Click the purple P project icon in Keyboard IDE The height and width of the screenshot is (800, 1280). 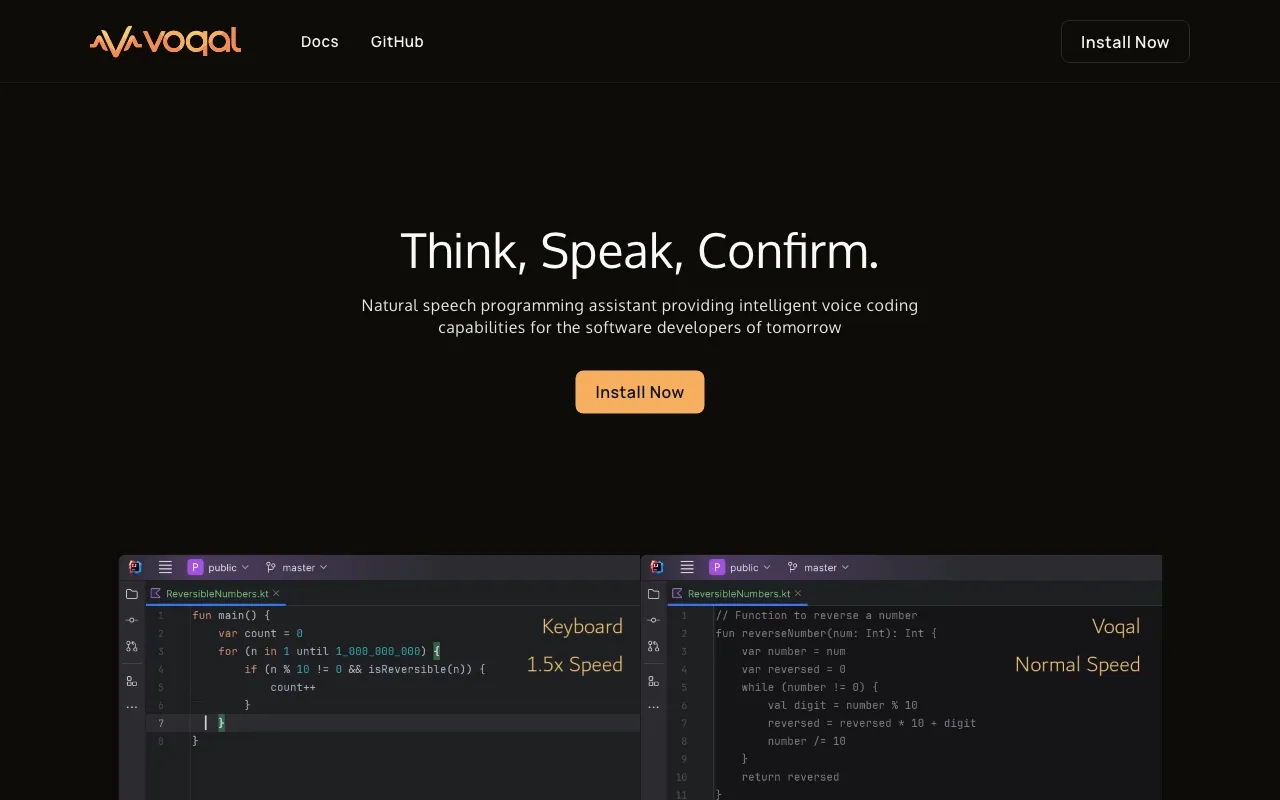[195, 567]
